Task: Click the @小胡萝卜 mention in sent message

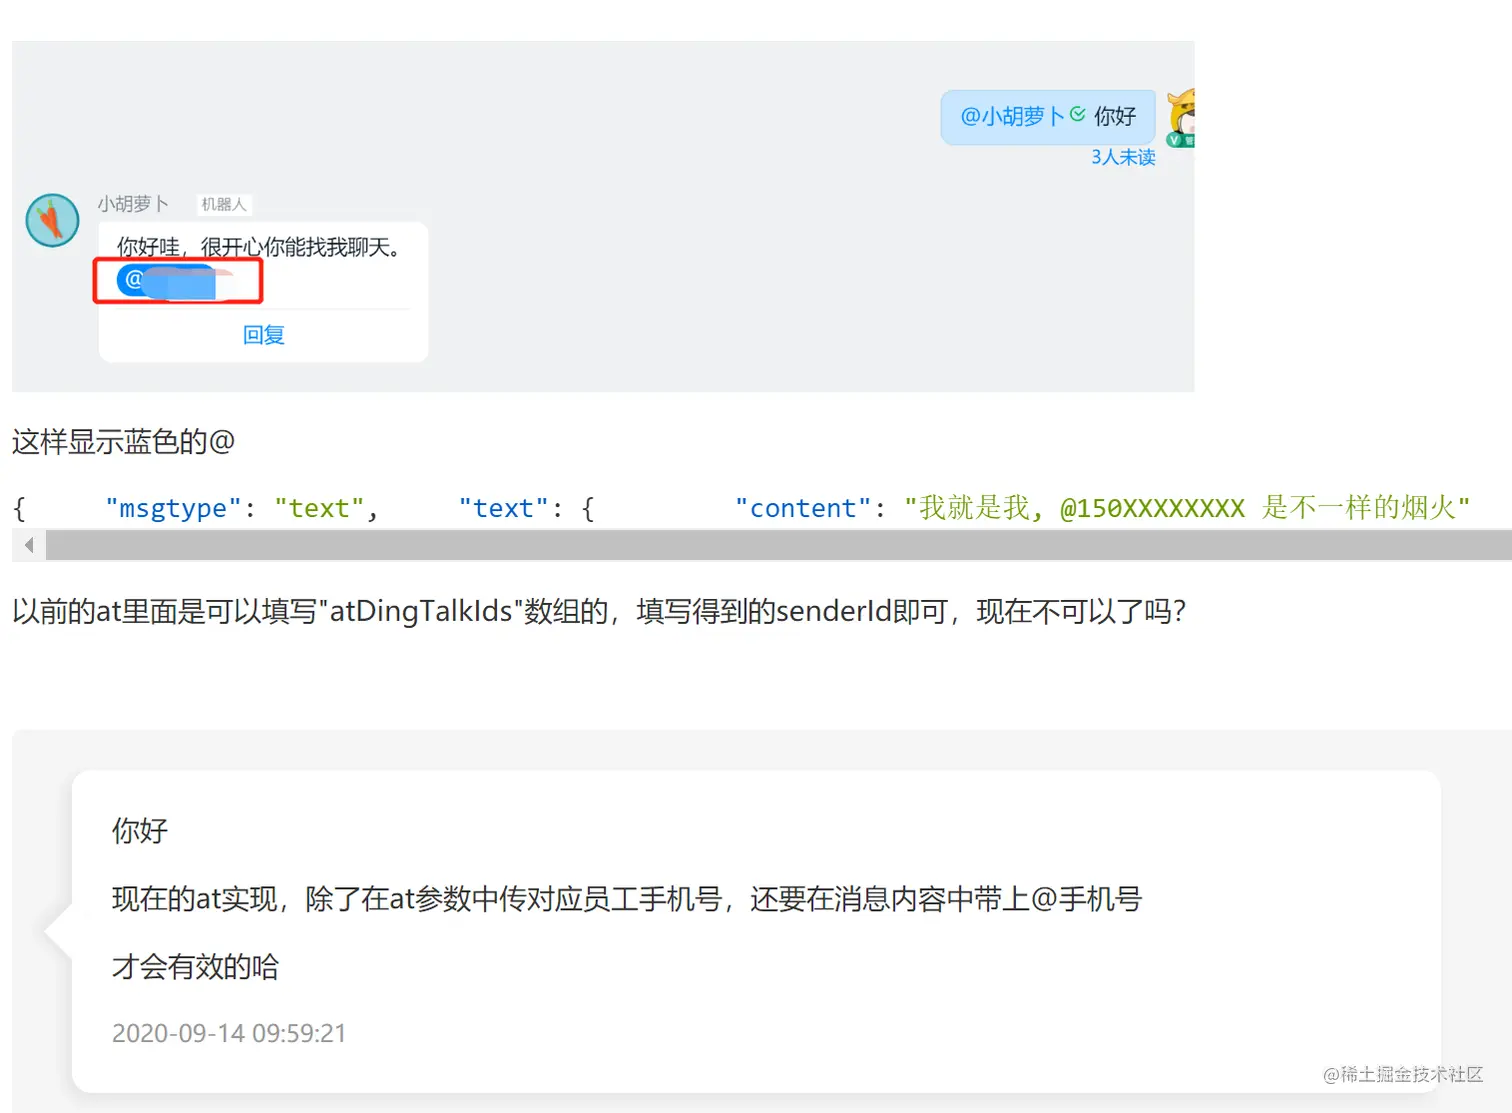Action: 1013,116
